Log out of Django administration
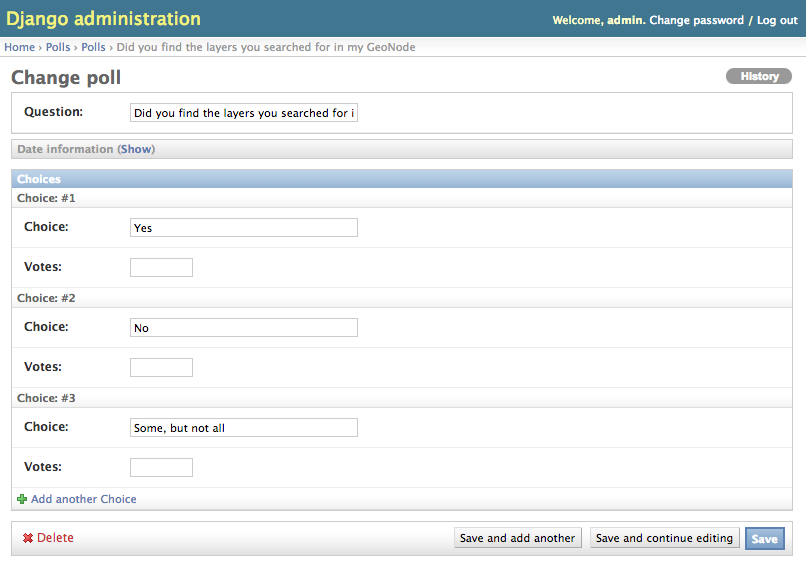 [x=777, y=21]
